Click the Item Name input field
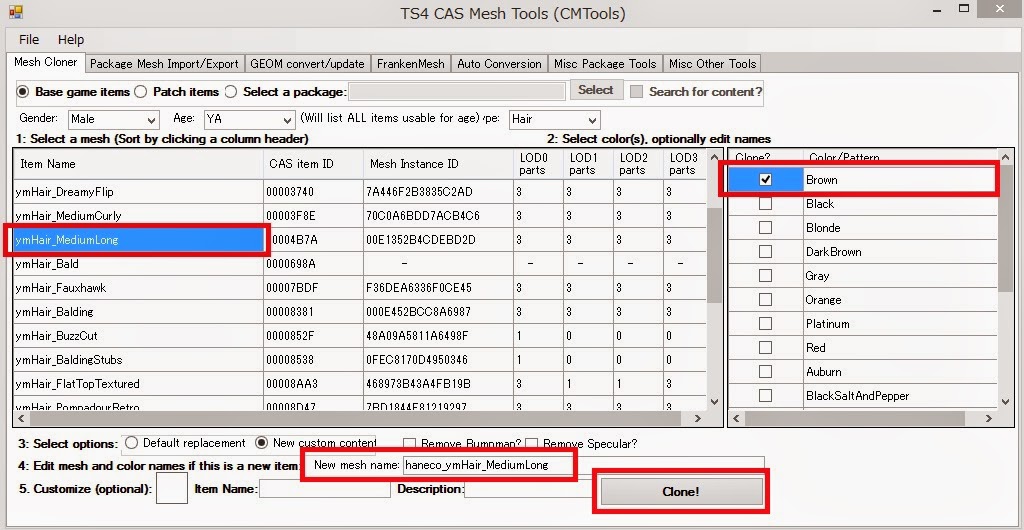This screenshot has width=1024, height=530. (325, 489)
